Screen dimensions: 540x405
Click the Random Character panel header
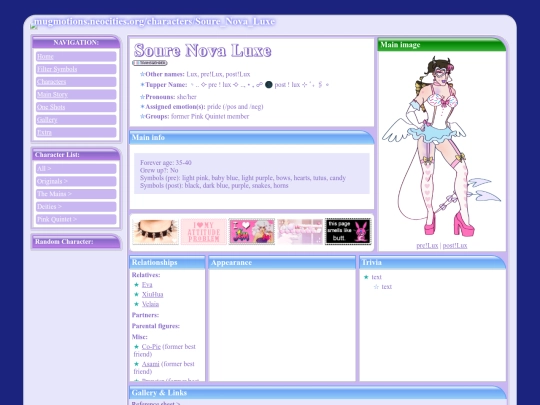pyautogui.click(x=76, y=242)
